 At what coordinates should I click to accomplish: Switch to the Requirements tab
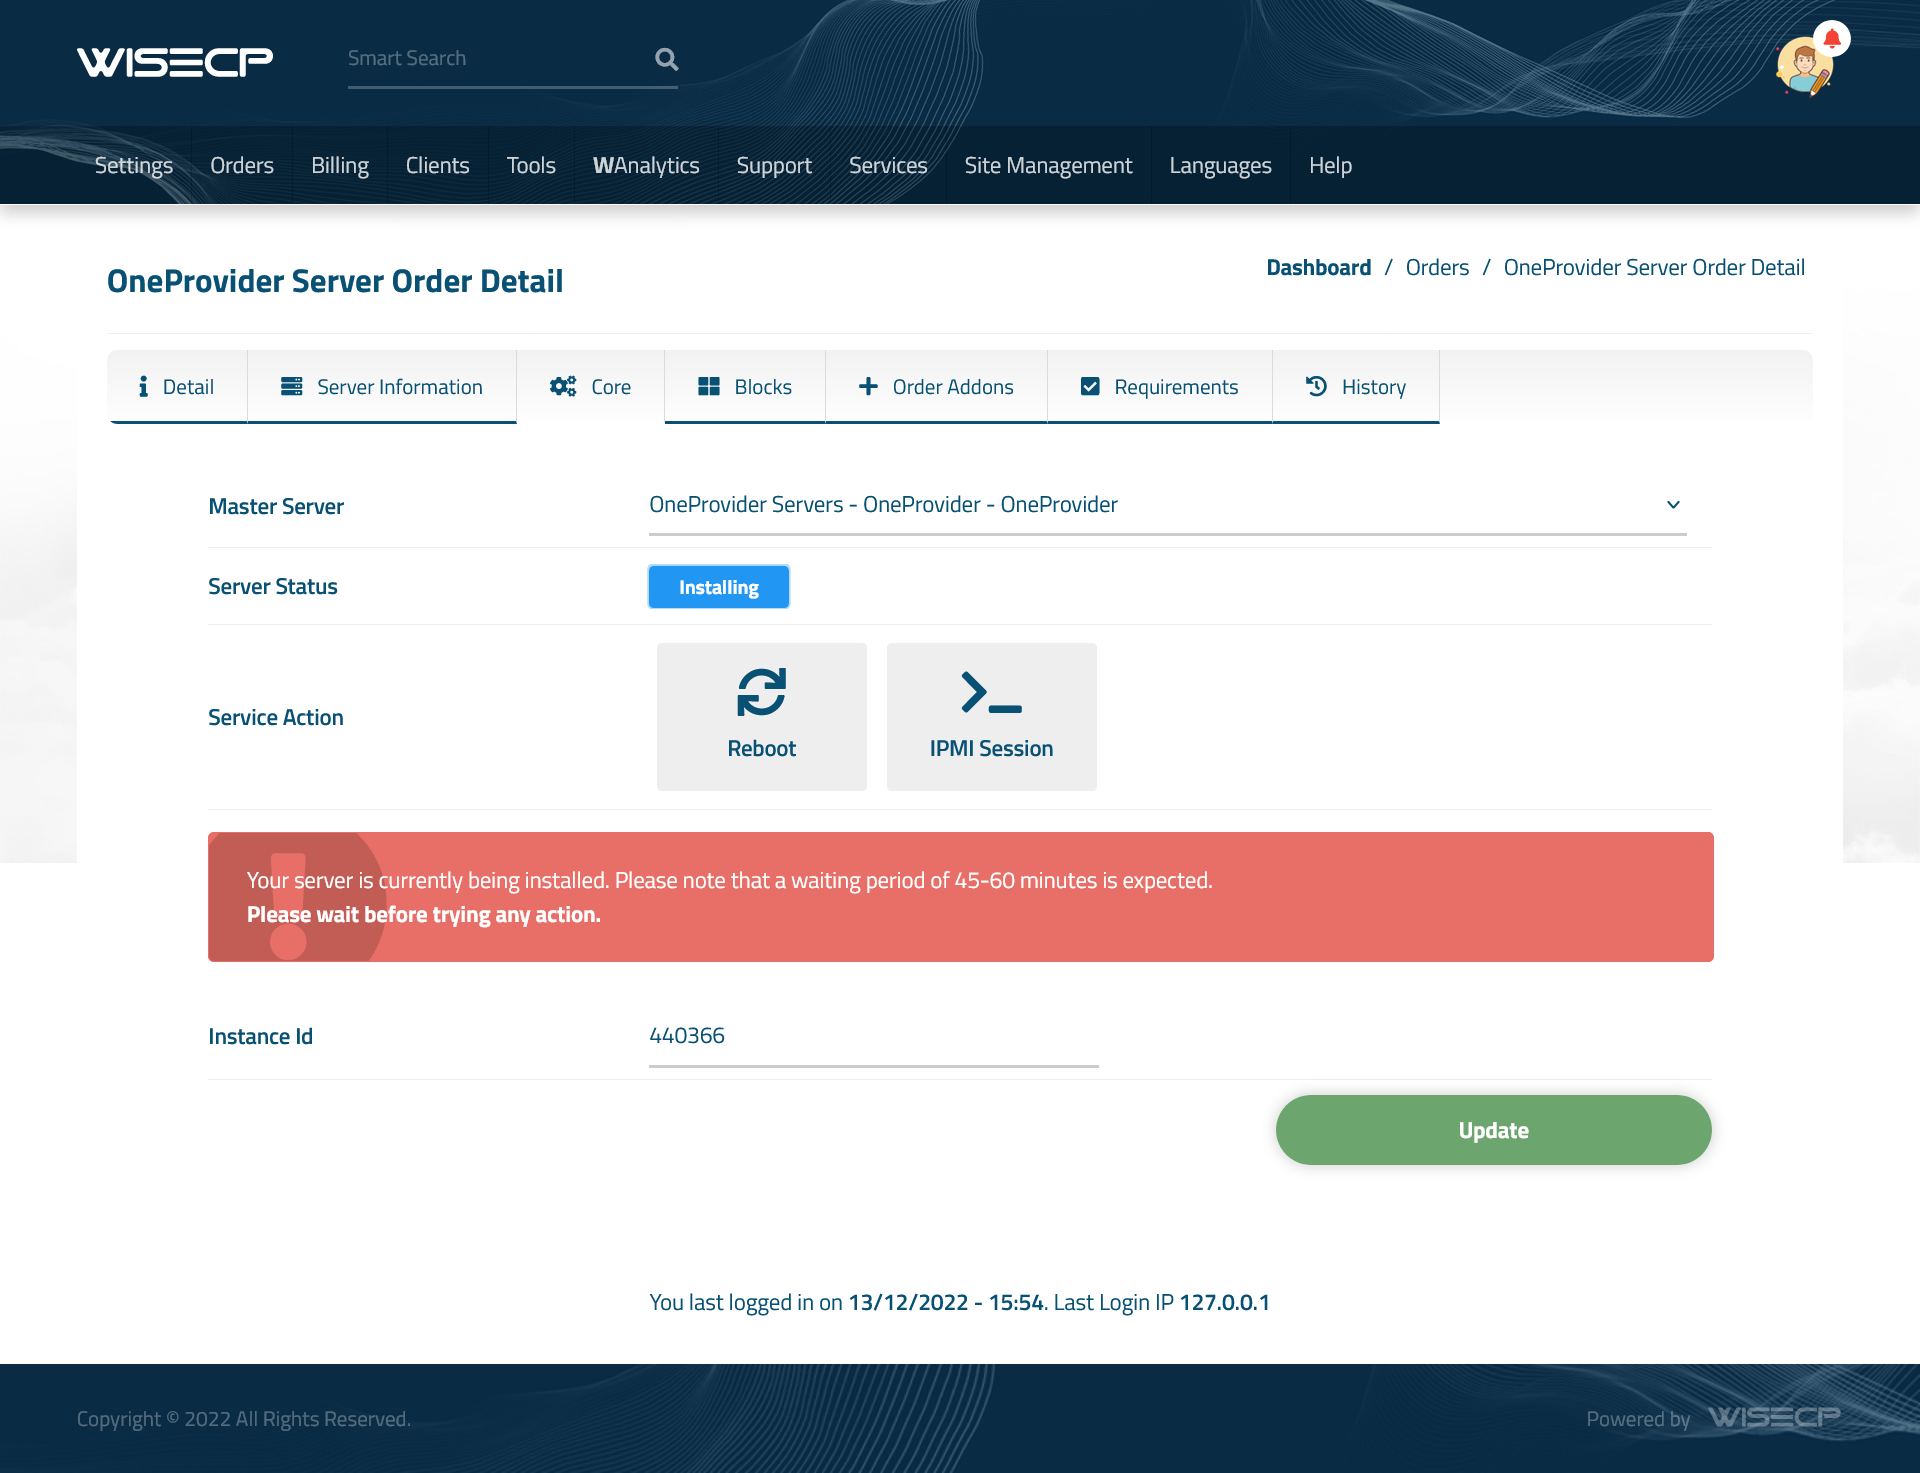1160,387
